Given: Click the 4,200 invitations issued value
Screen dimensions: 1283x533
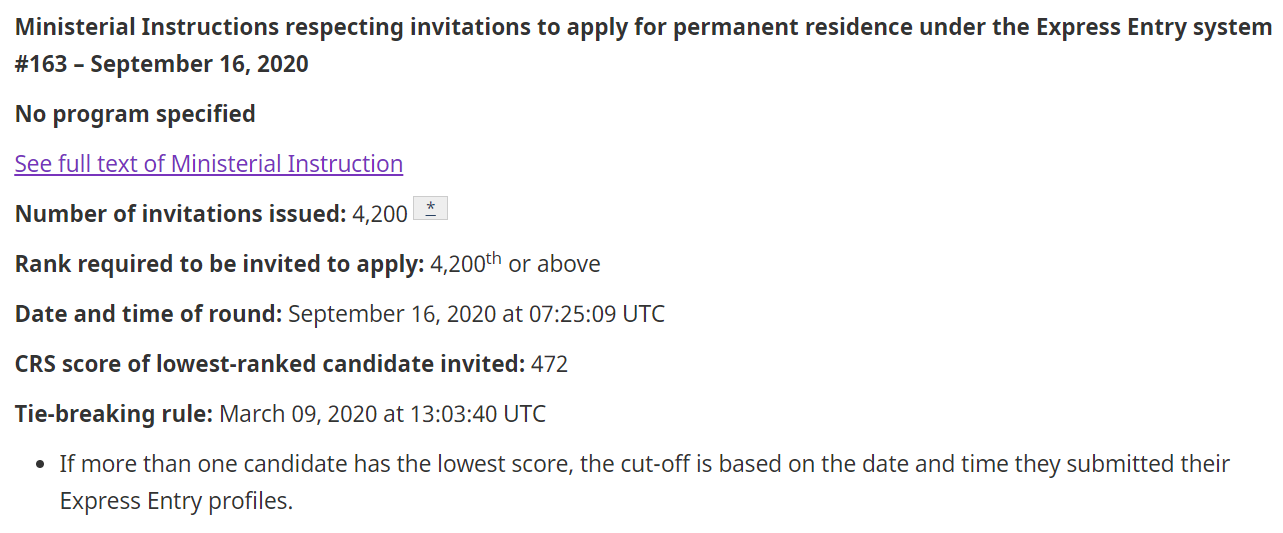Looking at the screenshot, I should [x=380, y=214].
